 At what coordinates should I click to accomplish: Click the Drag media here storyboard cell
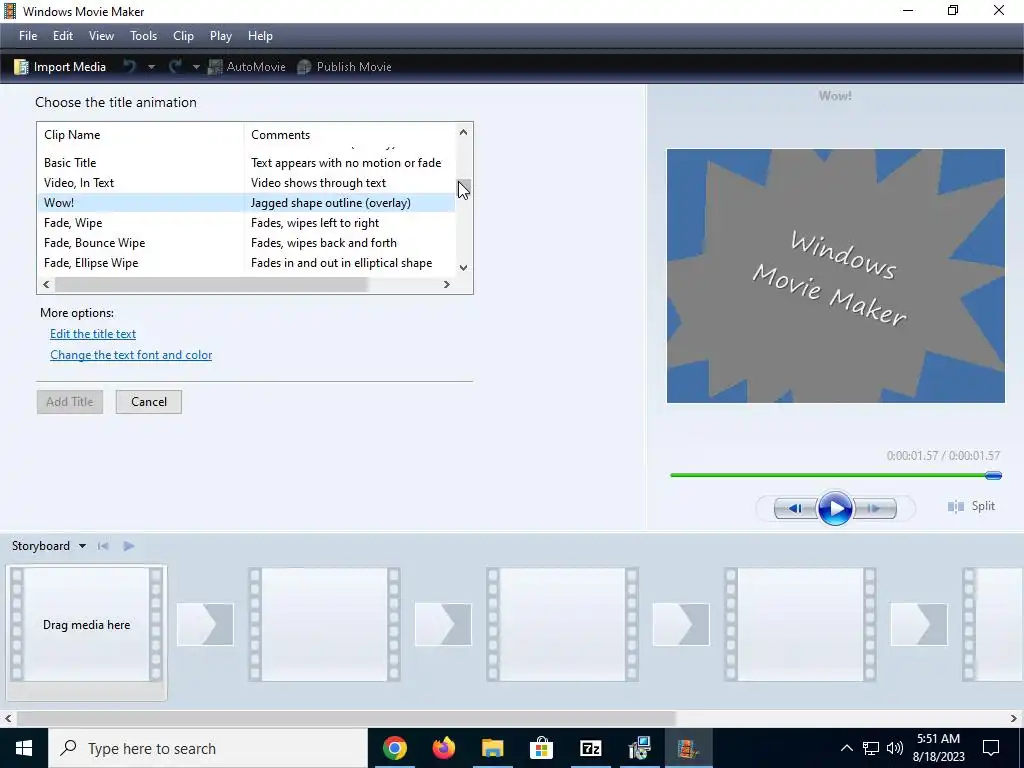pyautogui.click(x=86, y=625)
